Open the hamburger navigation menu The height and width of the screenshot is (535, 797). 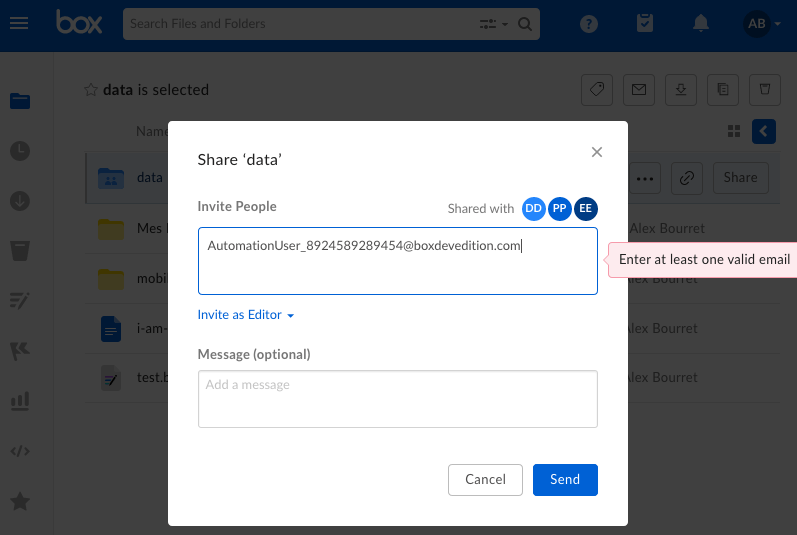(19, 23)
